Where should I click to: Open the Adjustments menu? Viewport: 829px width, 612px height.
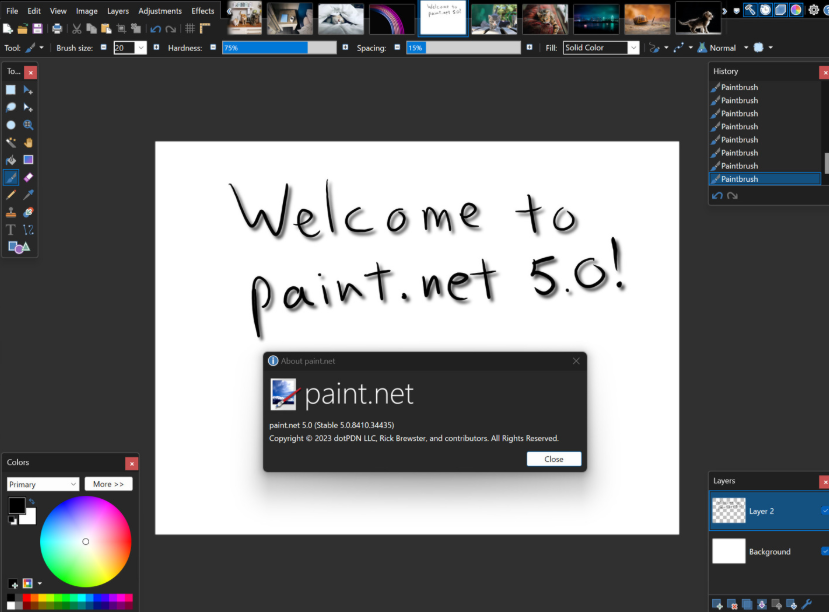pyautogui.click(x=160, y=11)
